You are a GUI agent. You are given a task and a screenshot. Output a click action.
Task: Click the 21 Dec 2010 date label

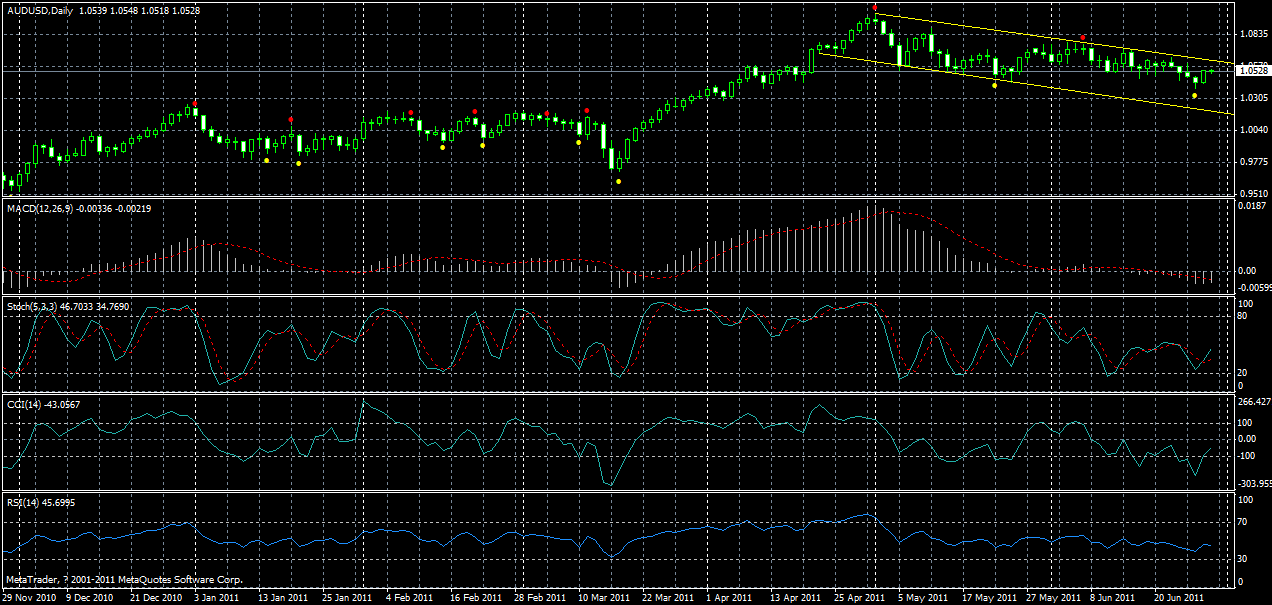[x=156, y=597]
